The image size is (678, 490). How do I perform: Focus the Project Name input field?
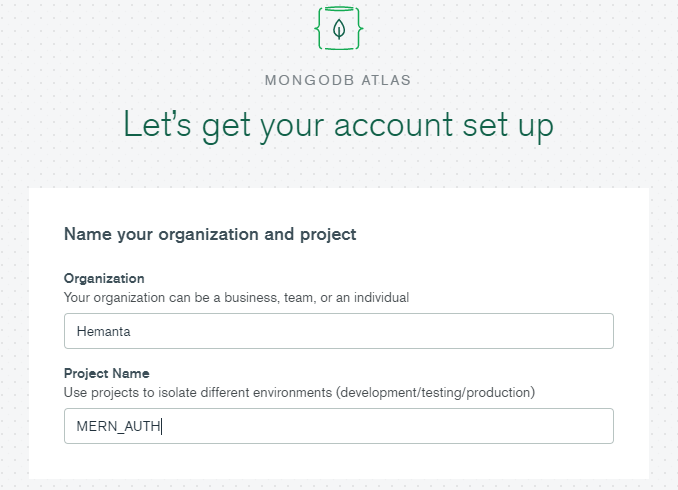(x=338, y=426)
